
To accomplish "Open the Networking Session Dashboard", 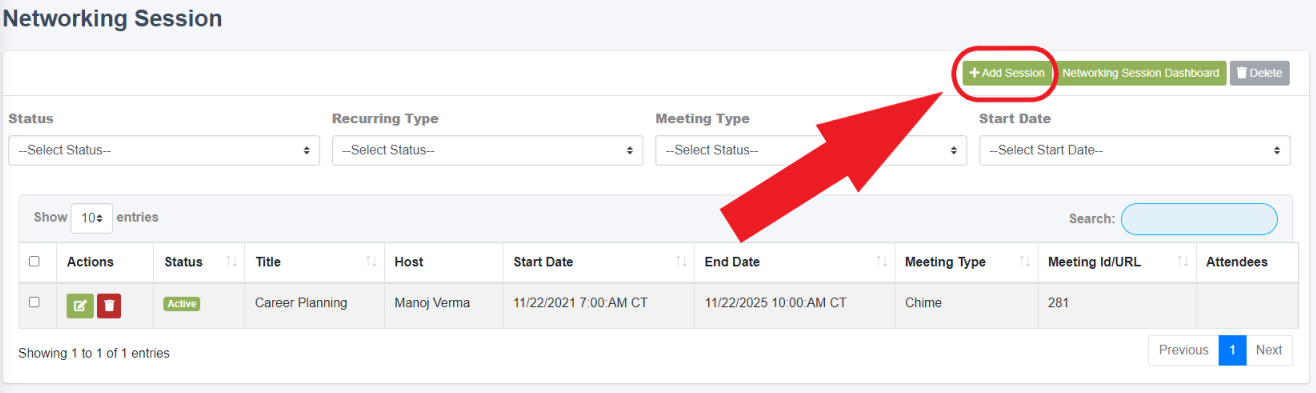I will (x=1140, y=73).
